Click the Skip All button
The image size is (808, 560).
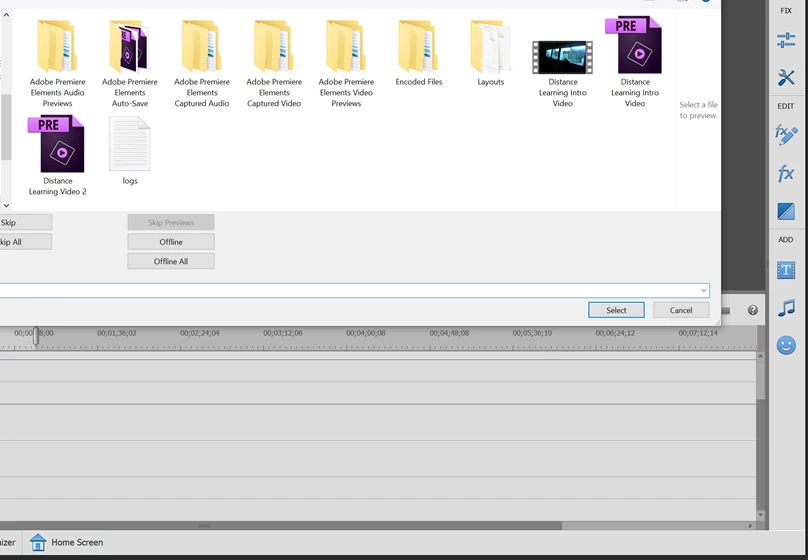click(25, 242)
